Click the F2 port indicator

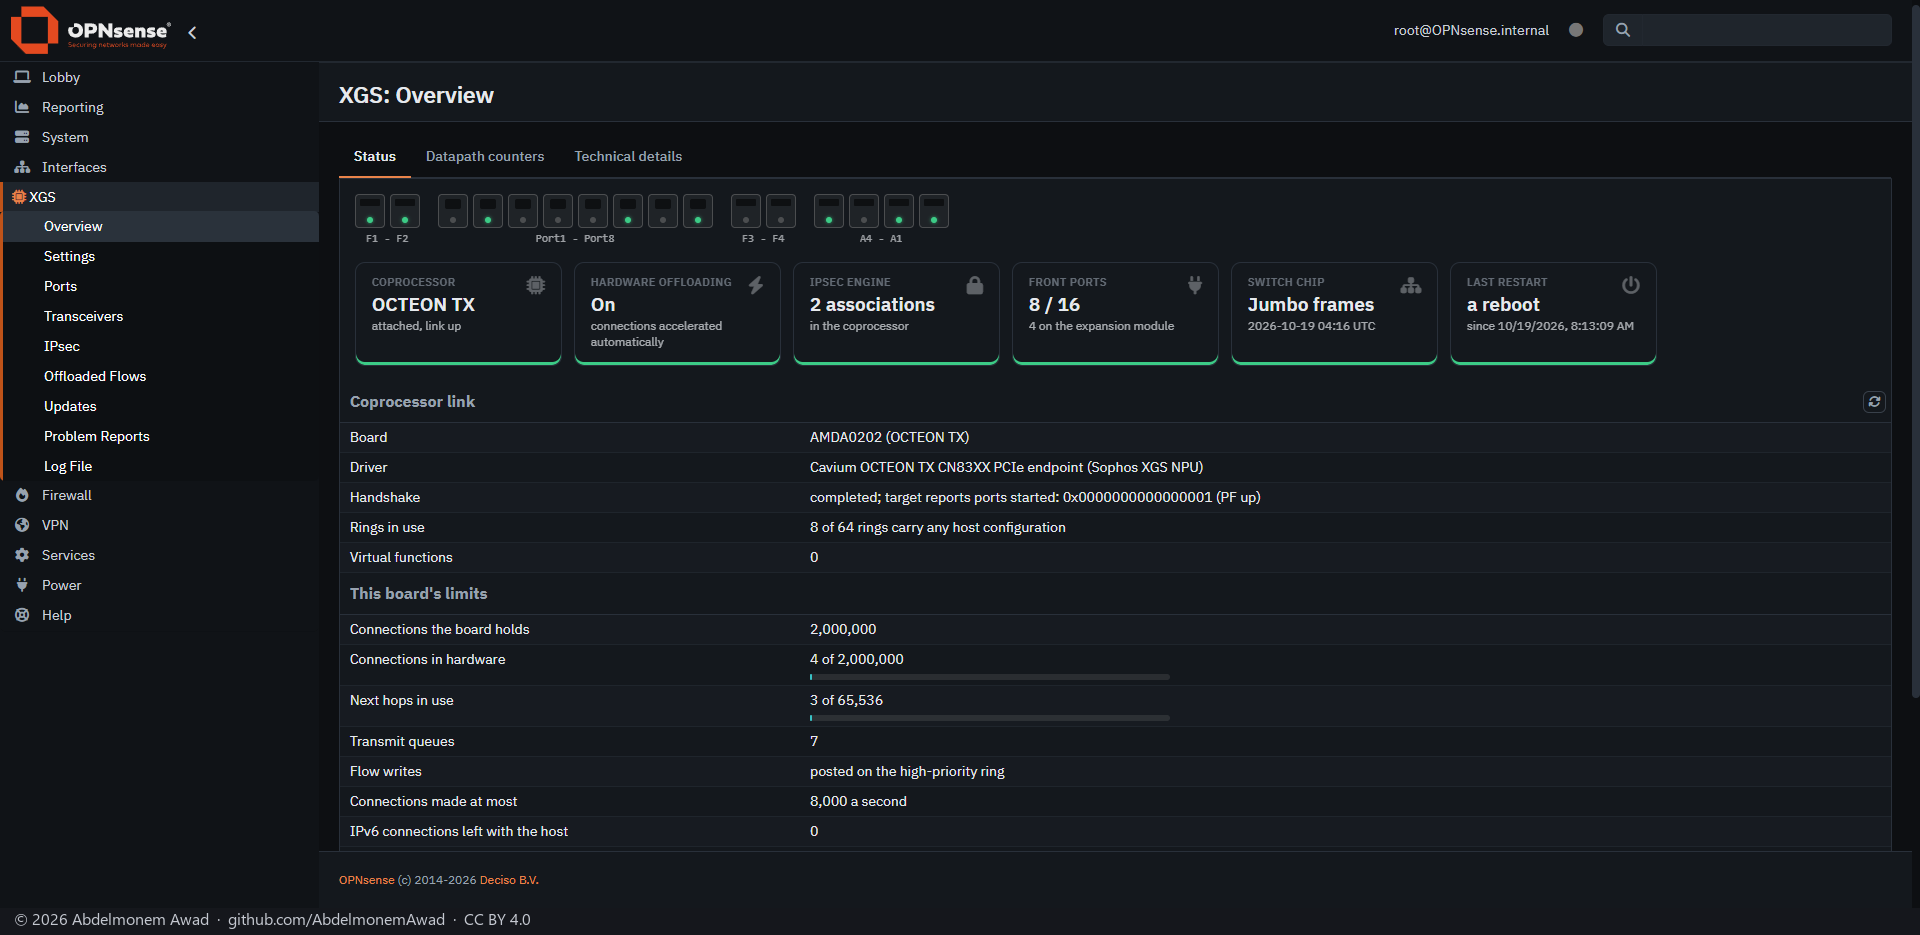[x=405, y=211]
